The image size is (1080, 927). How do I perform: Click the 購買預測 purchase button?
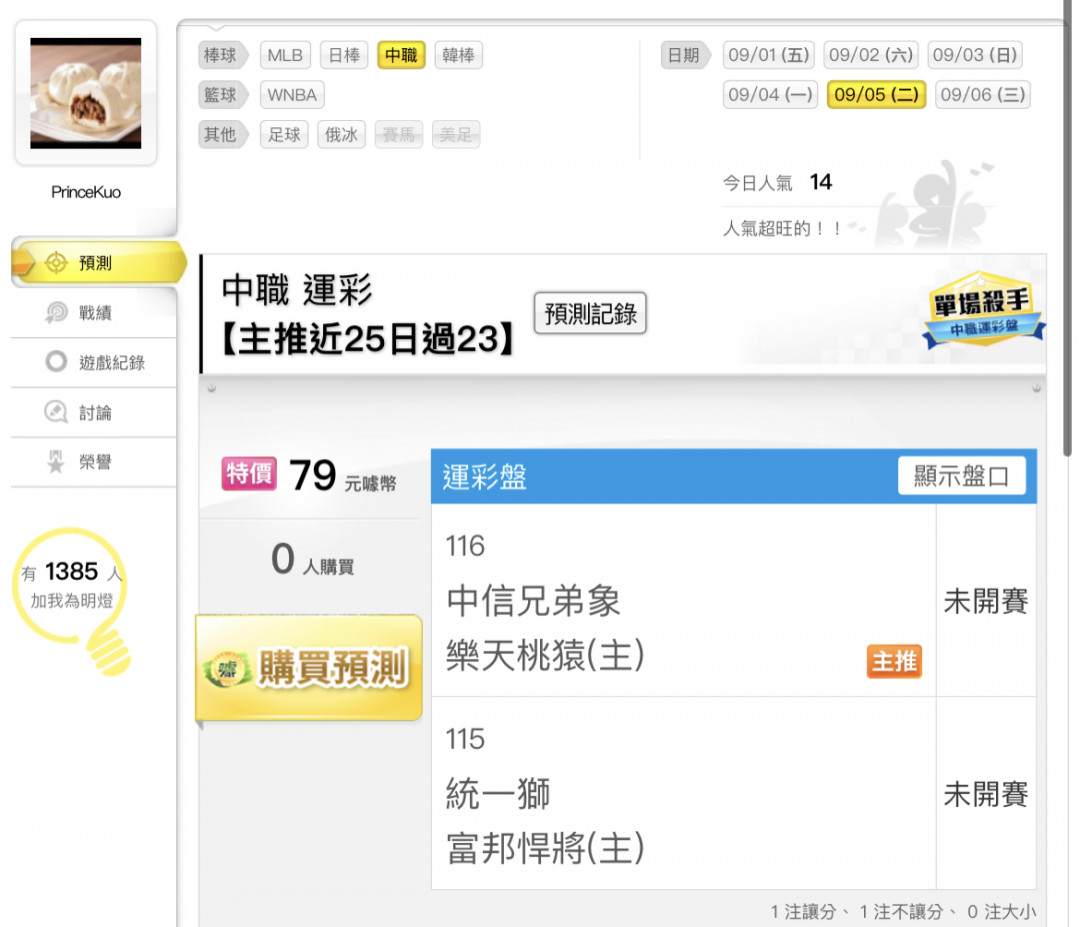(x=309, y=667)
